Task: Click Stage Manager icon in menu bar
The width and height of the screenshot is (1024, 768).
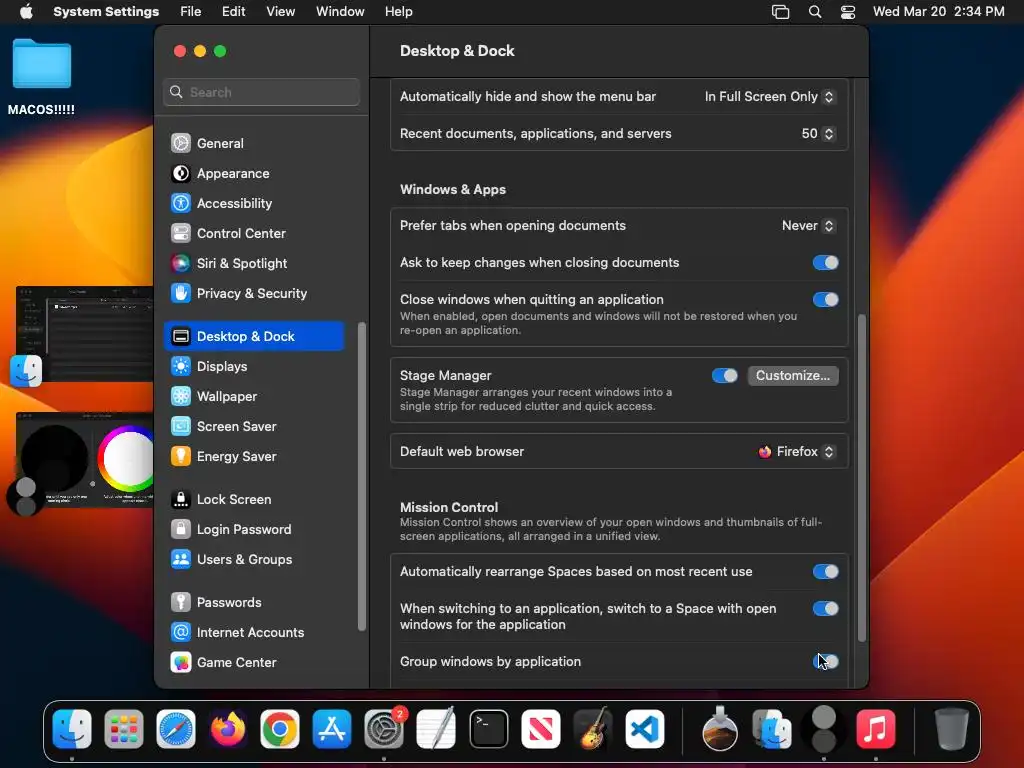Action: [x=780, y=12]
